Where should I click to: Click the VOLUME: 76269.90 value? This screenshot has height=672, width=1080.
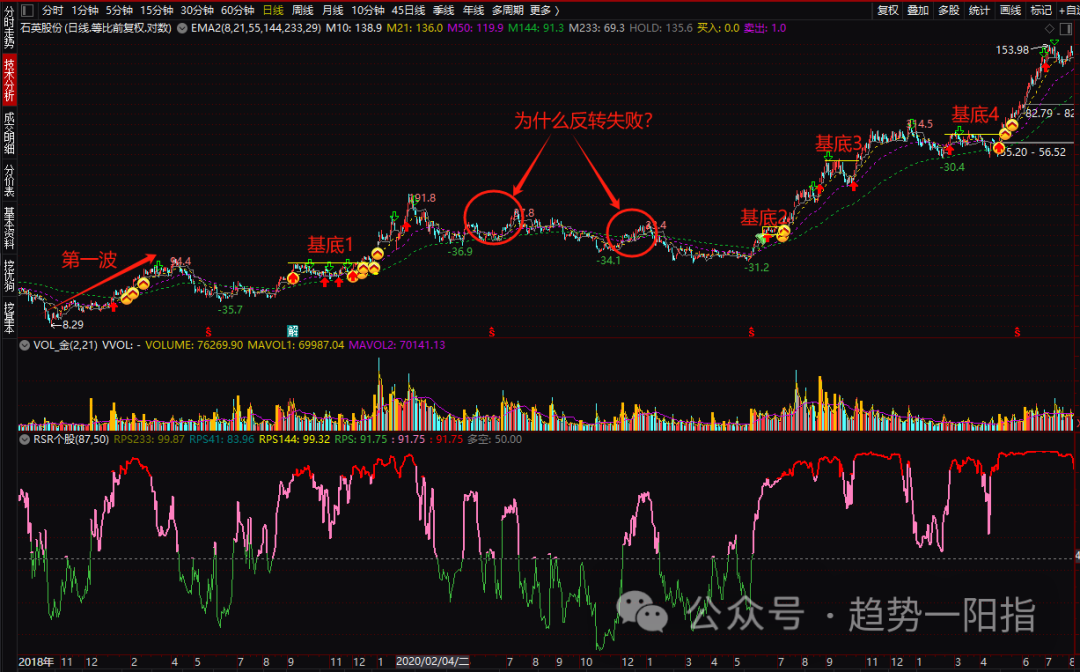[194, 345]
